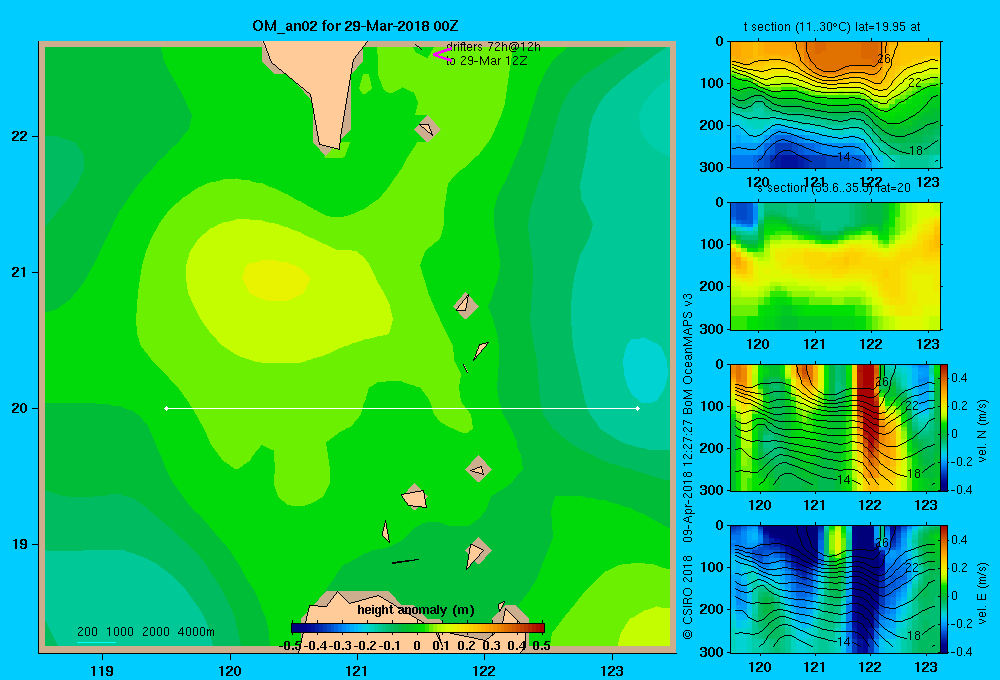
Task: Click the '4000m' bathymetry legend label
Action: (196, 632)
